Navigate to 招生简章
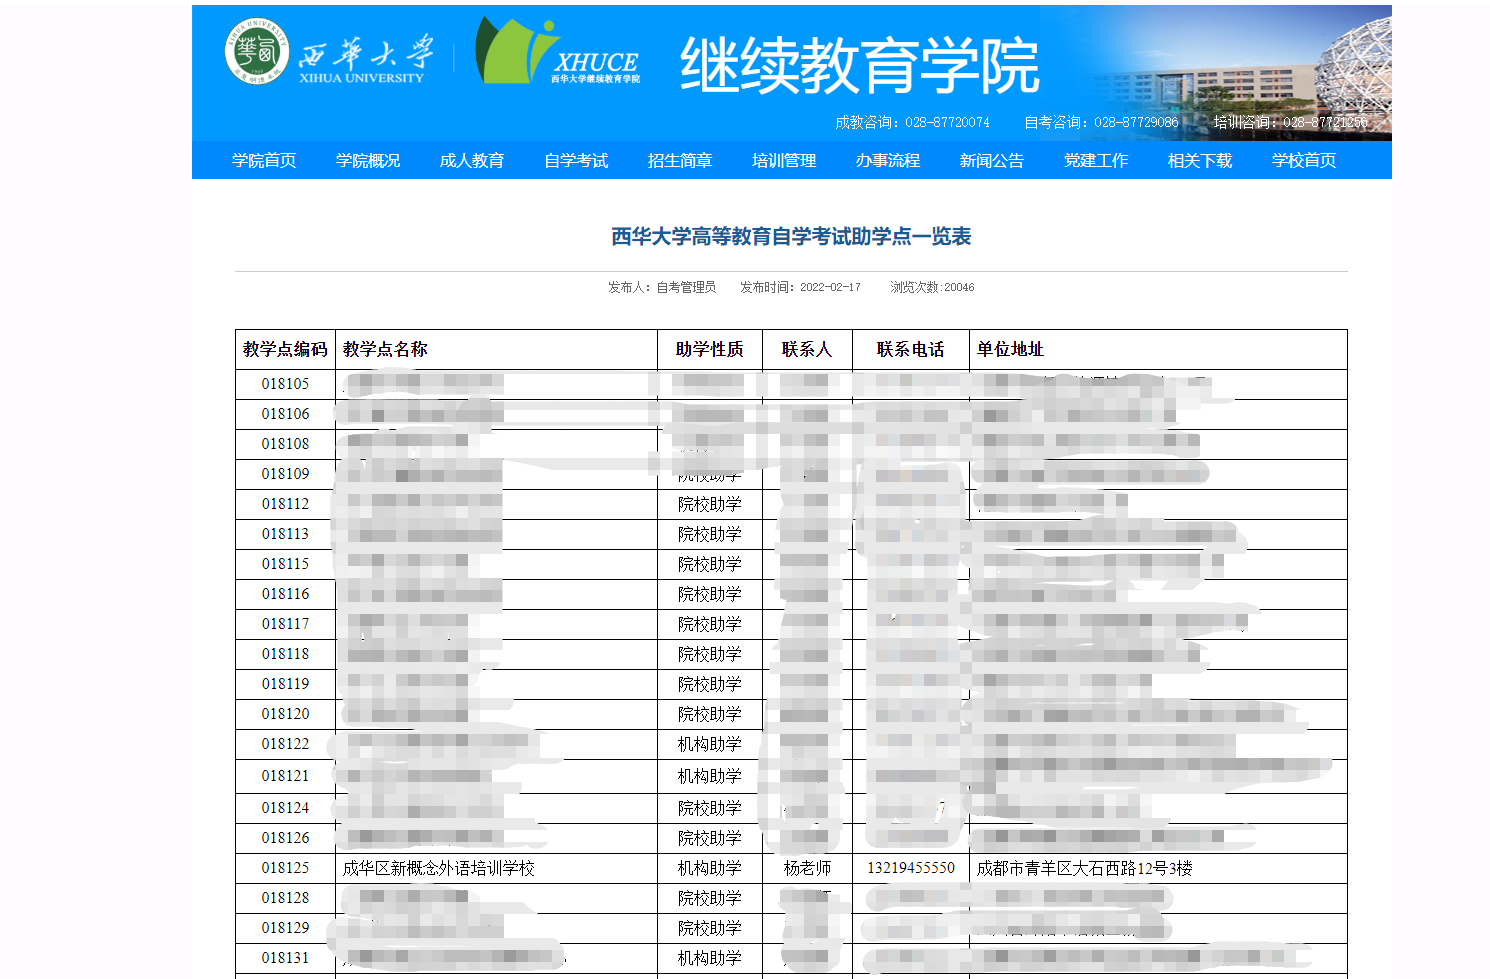 tap(680, 160)
